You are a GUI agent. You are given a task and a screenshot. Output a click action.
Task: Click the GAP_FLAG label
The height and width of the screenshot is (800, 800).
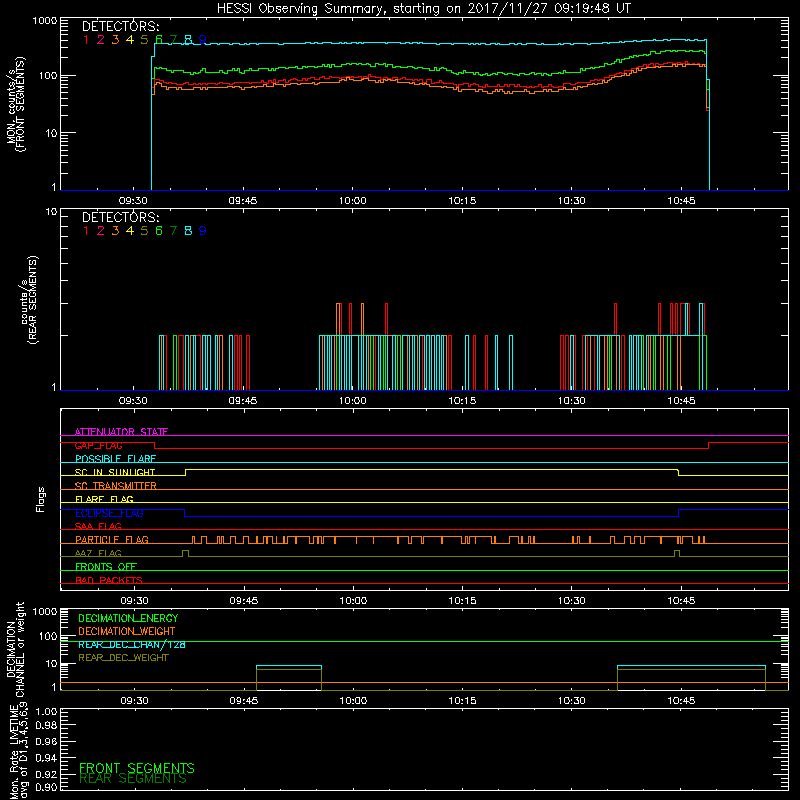[98, 445]
